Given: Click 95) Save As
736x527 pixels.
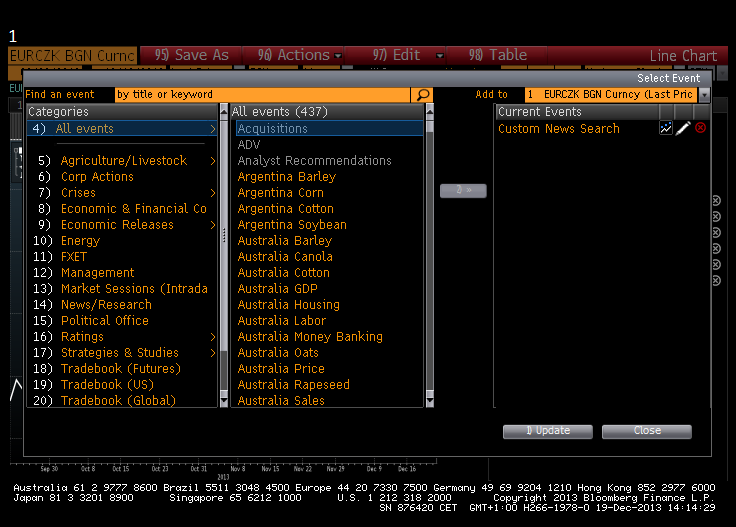Looking at the screenshot, I should (x=191, y=55).
